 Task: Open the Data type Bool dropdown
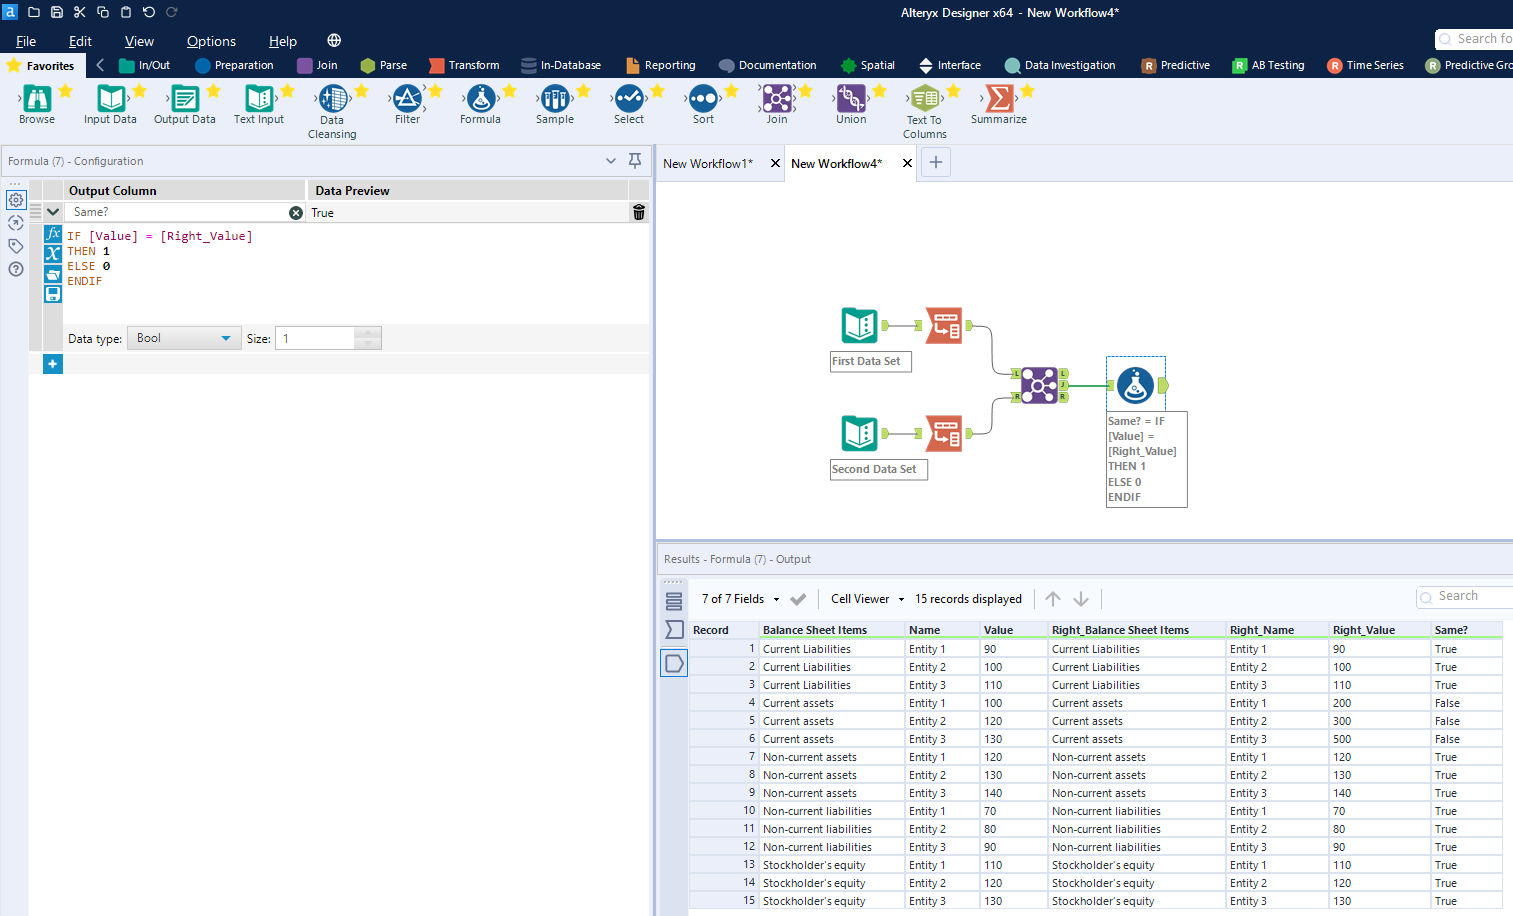tap(184, 338)
